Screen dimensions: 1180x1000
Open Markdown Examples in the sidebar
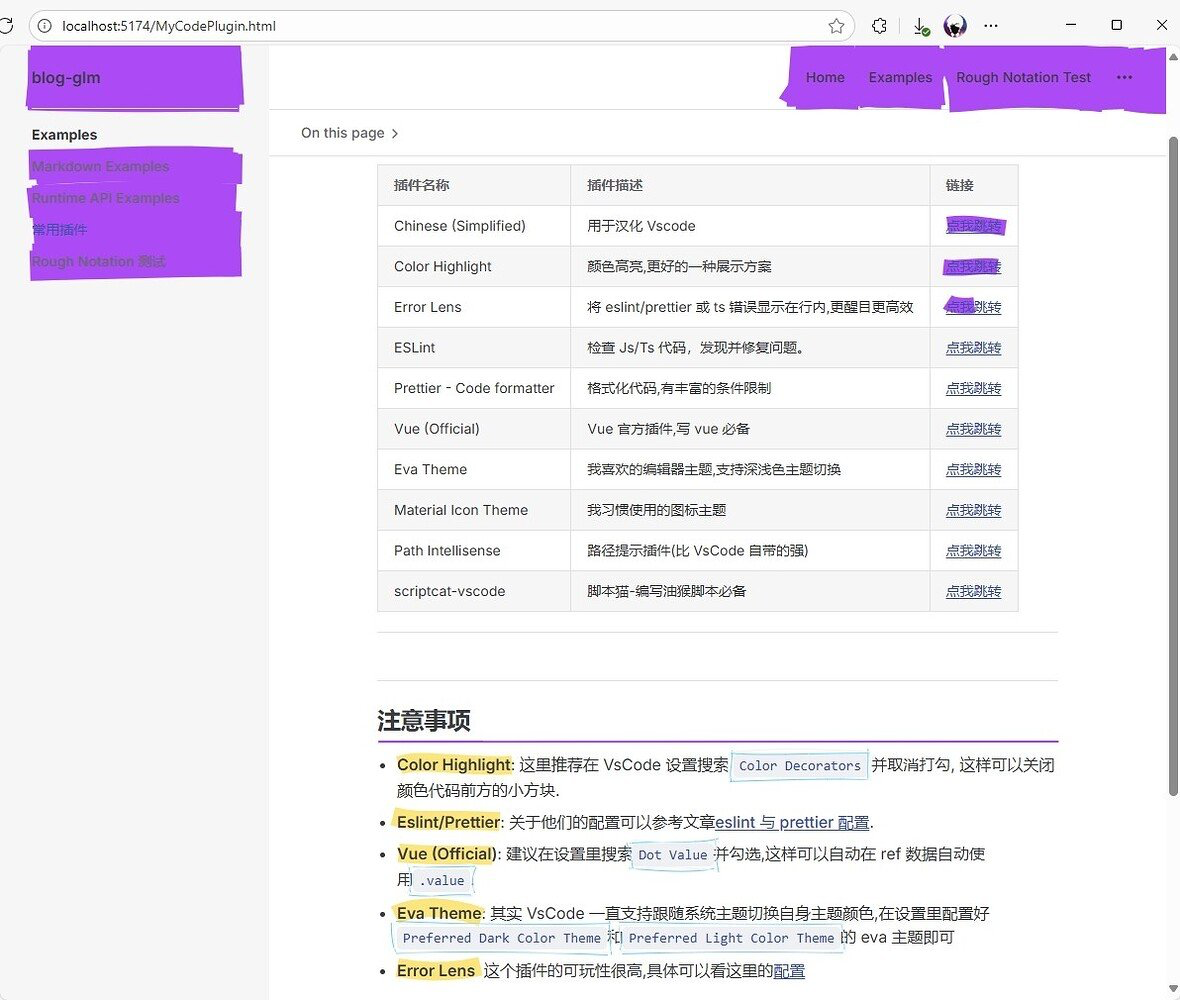pyautogui.click(x=100, y=166)
